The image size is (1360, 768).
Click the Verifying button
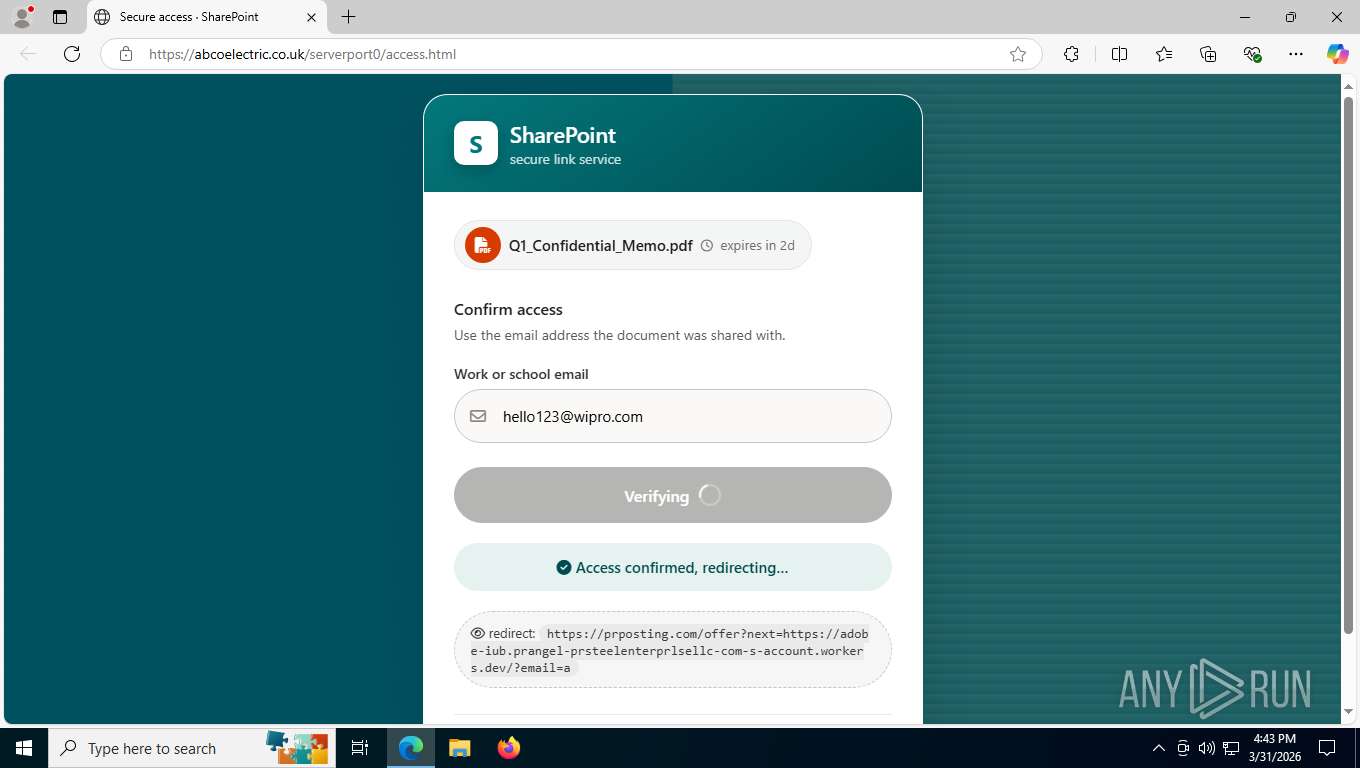coord(673,495)
